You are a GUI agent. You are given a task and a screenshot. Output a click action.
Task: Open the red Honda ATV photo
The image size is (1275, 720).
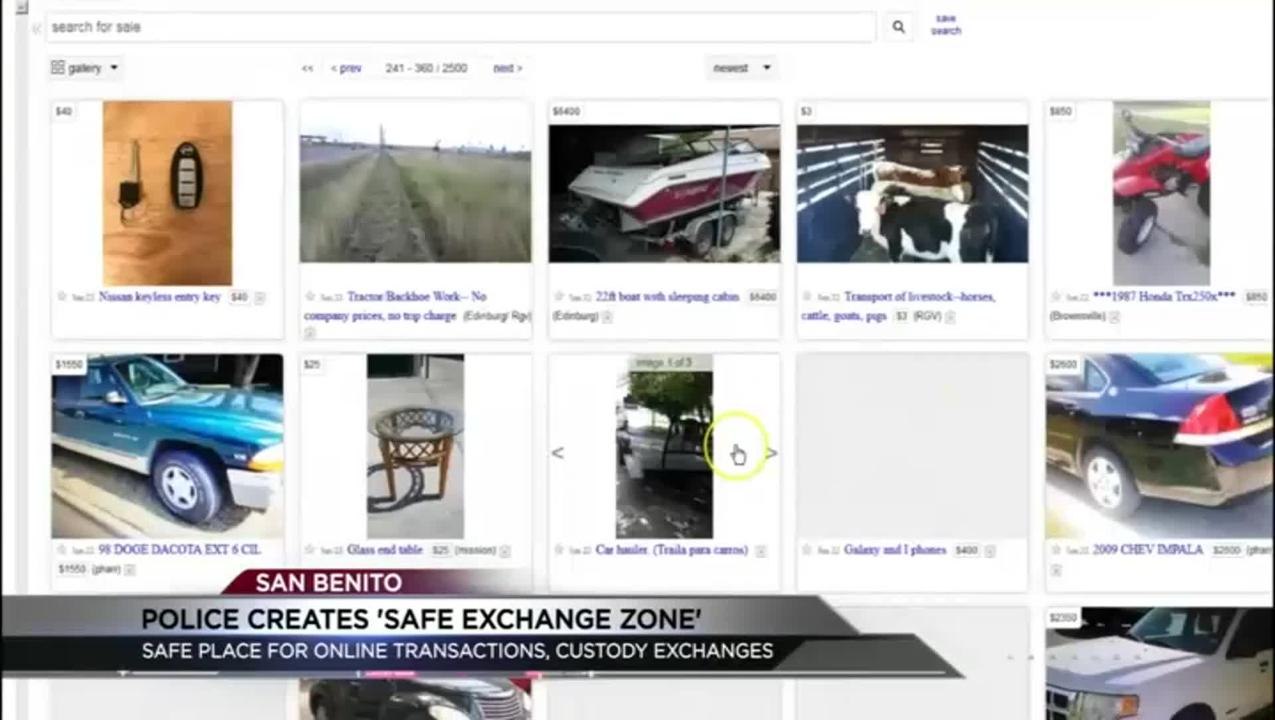(x=1161, y=193)
